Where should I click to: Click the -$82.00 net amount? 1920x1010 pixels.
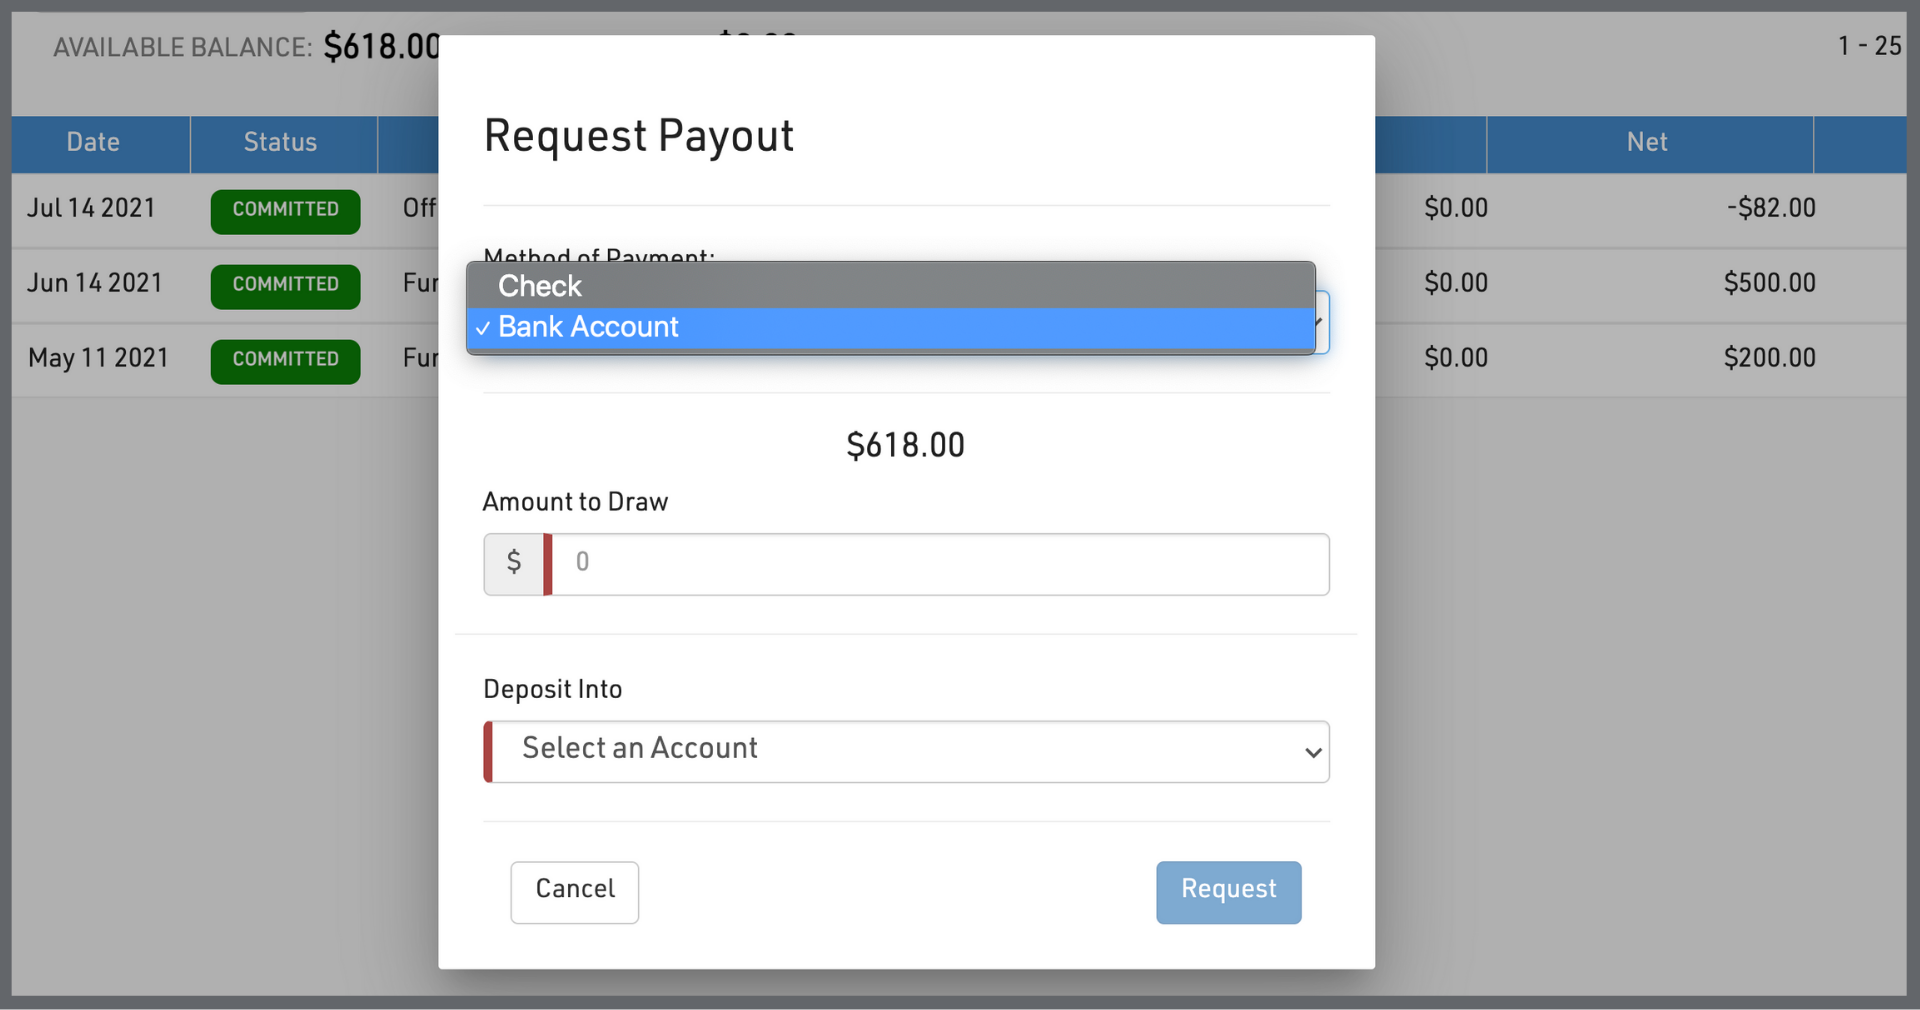tap(1771, 208)
